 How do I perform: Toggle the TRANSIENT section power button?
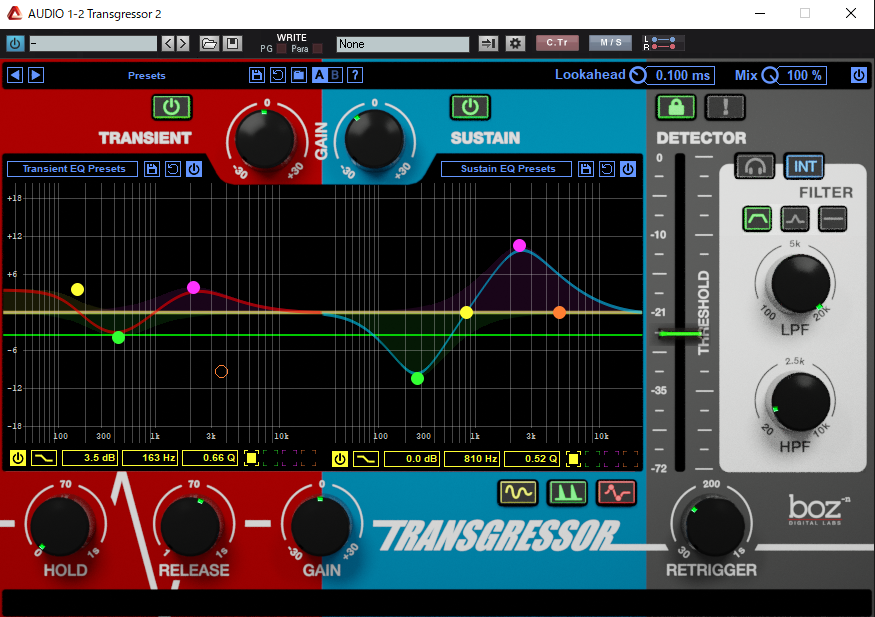click(172, 107)
